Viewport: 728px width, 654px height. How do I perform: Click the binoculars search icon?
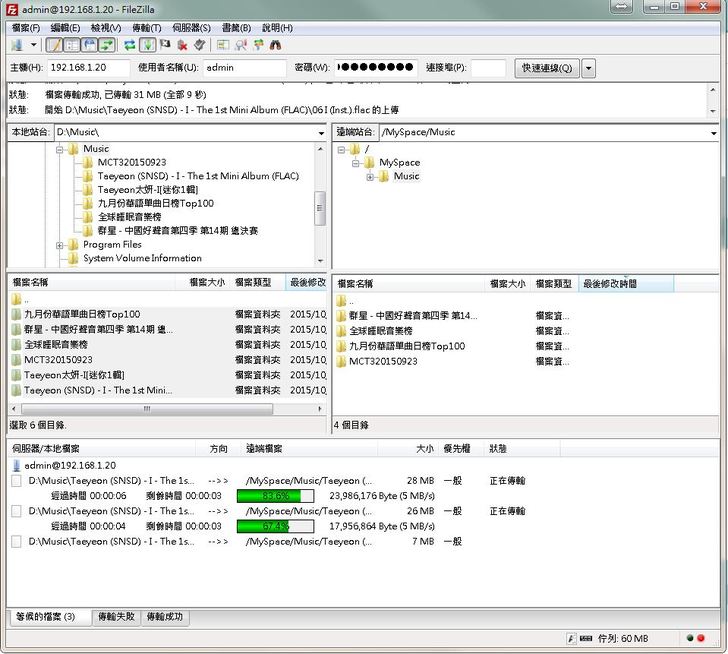tap(275, 45)
